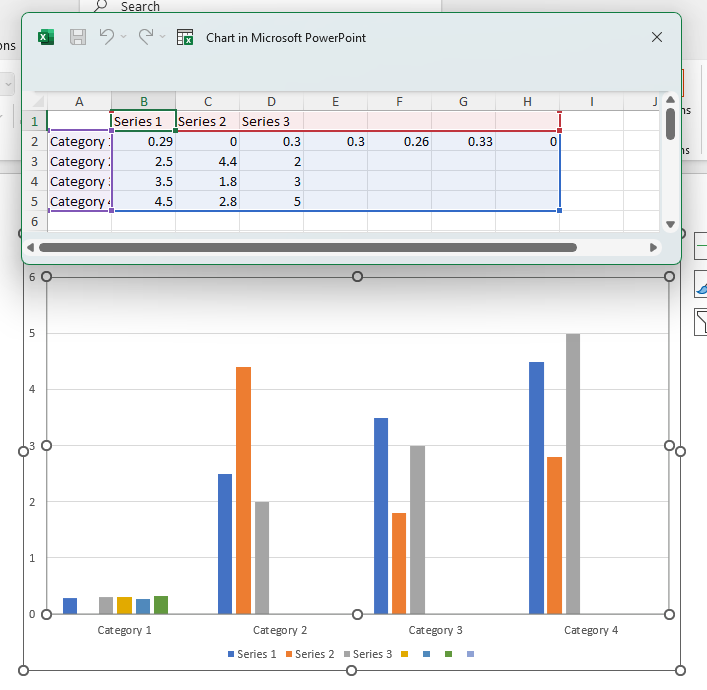Click the Save icon in the toolbar
The height and width of the screenshot is (690, 707).
tap(78, 37)
